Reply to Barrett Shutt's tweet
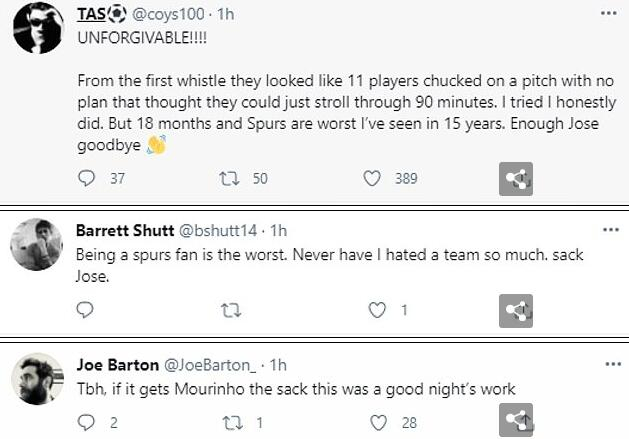This screenshot has height=439, width=629. 86,310
